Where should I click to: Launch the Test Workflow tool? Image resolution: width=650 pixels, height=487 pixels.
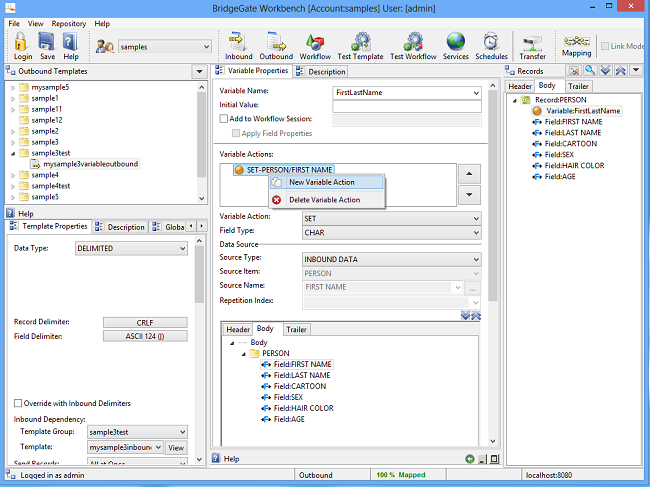click(413, 46)
